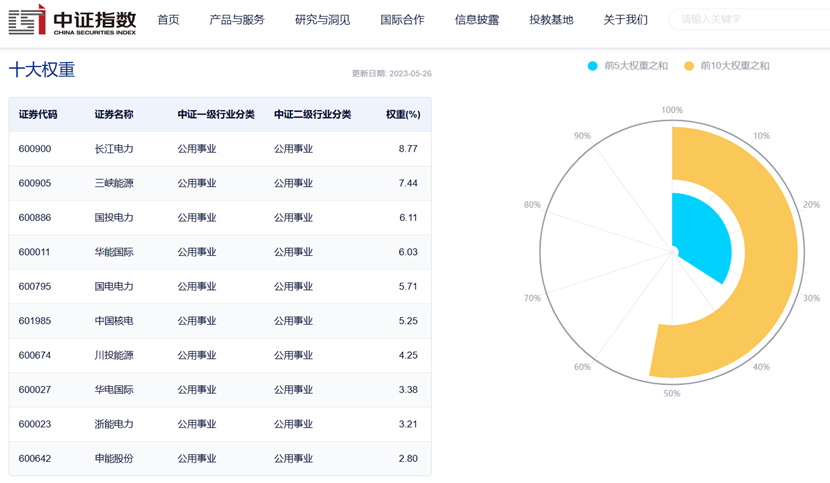Viewport: 830px width, 483px height.
Task: Select stock code 600900
Action: (35, 149)
